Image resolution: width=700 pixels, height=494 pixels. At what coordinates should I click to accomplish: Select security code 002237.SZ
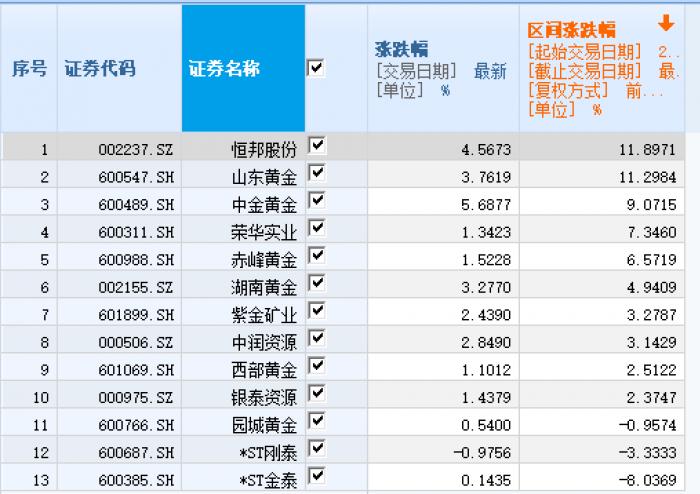point(136,149)
